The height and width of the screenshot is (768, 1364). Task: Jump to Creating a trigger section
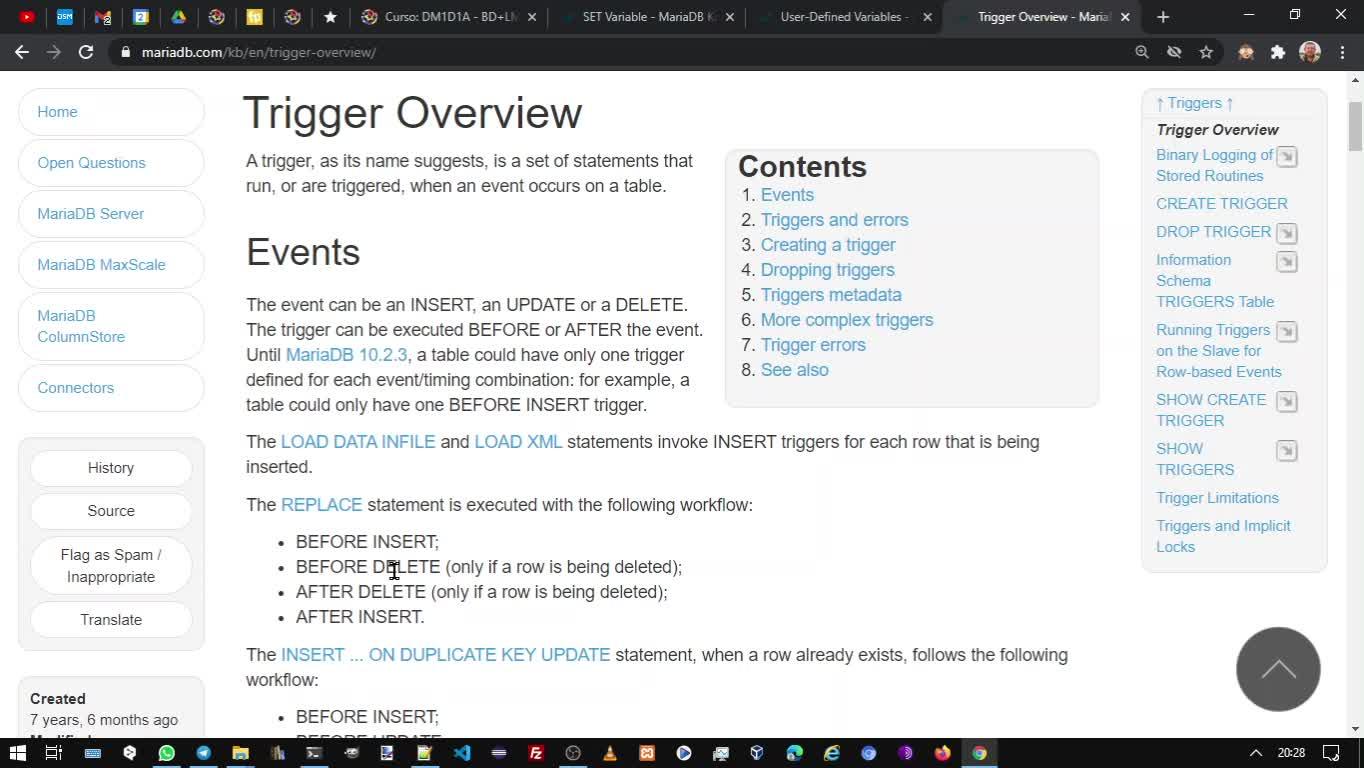[x=828, y=245]
